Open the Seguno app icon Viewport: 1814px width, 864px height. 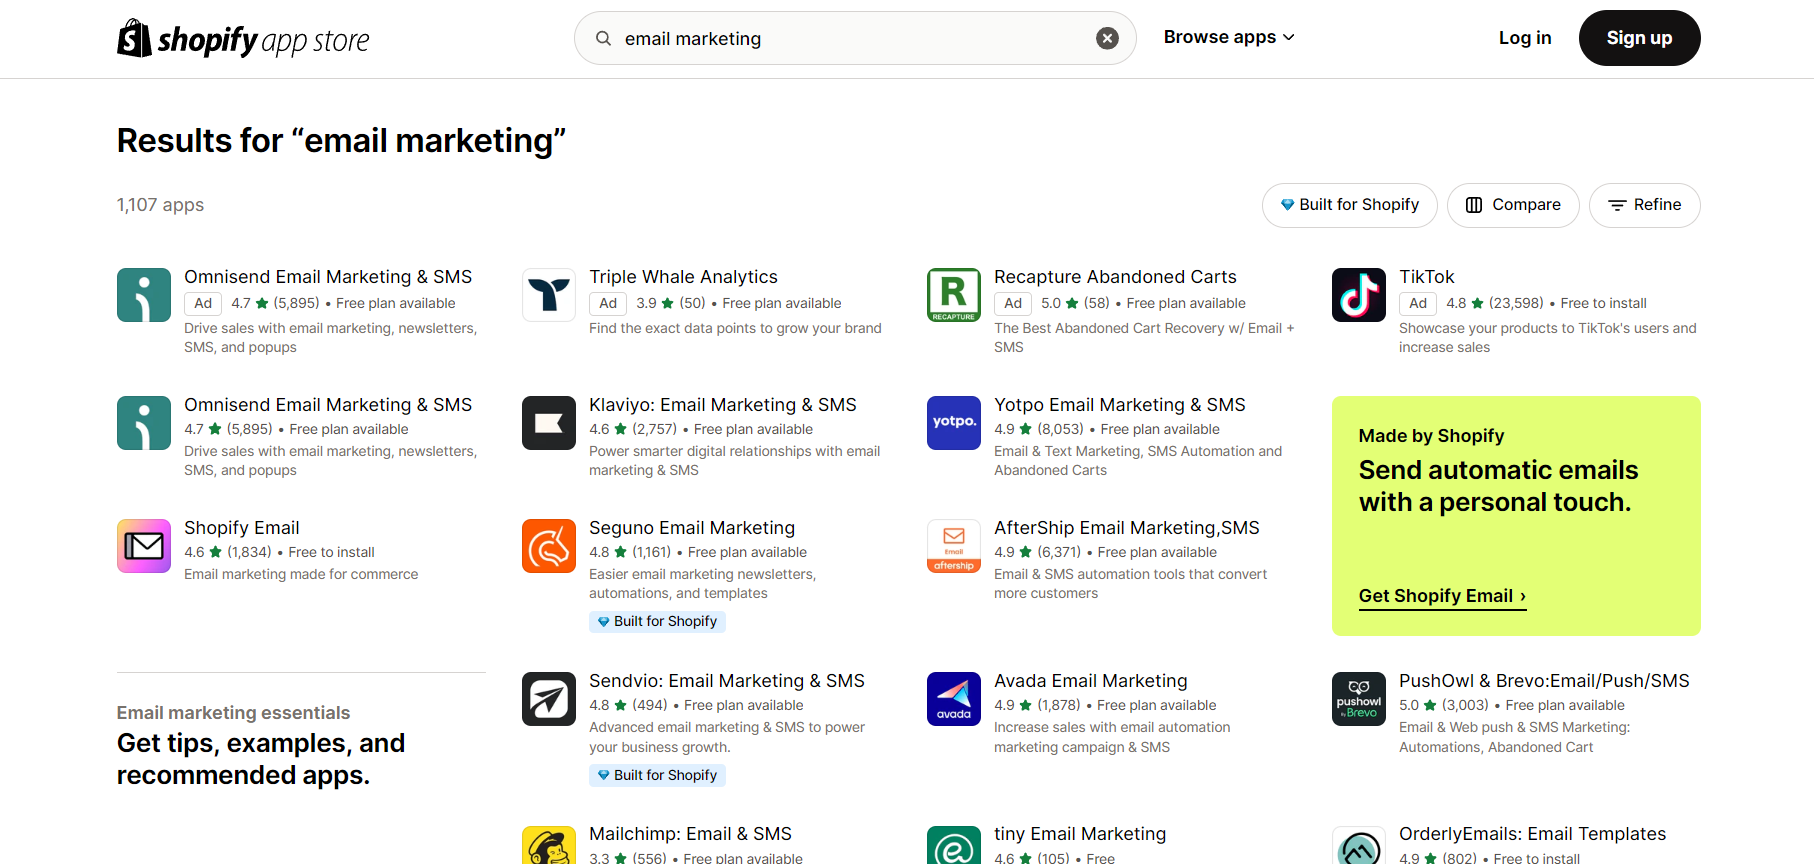pos(549,546)
